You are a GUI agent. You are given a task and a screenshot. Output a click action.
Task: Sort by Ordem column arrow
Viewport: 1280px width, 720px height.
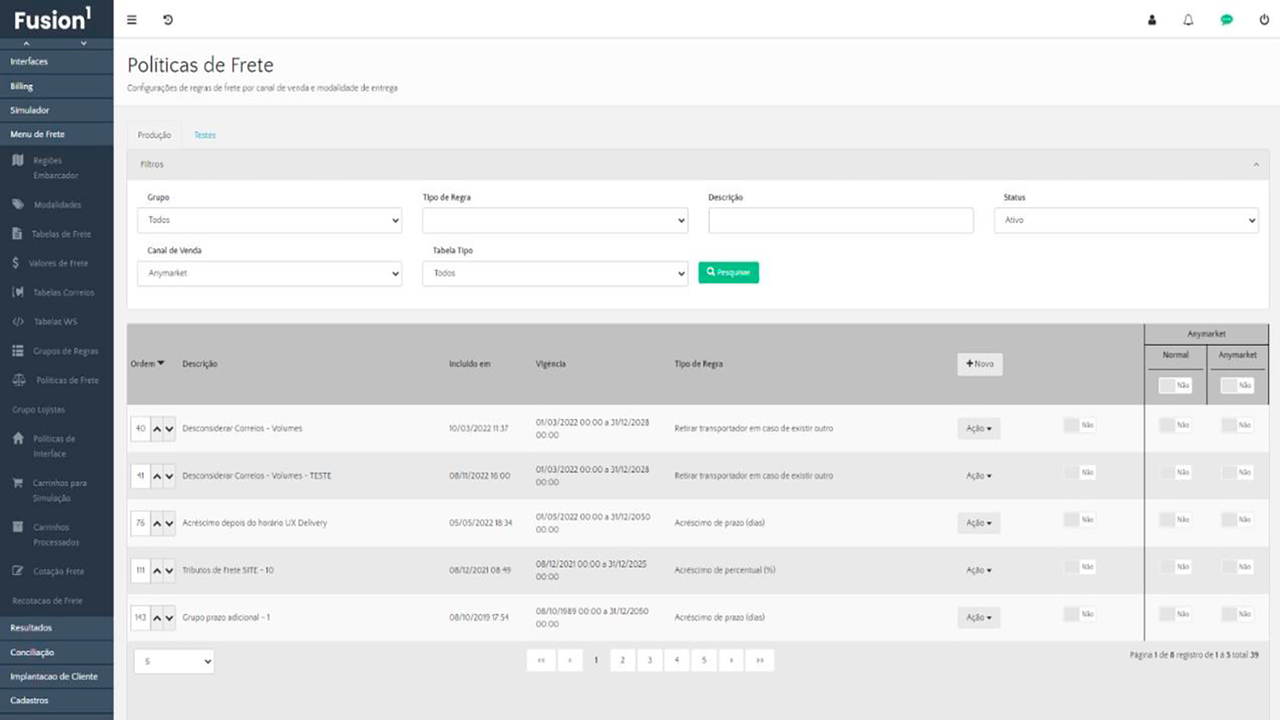point(161,363)
